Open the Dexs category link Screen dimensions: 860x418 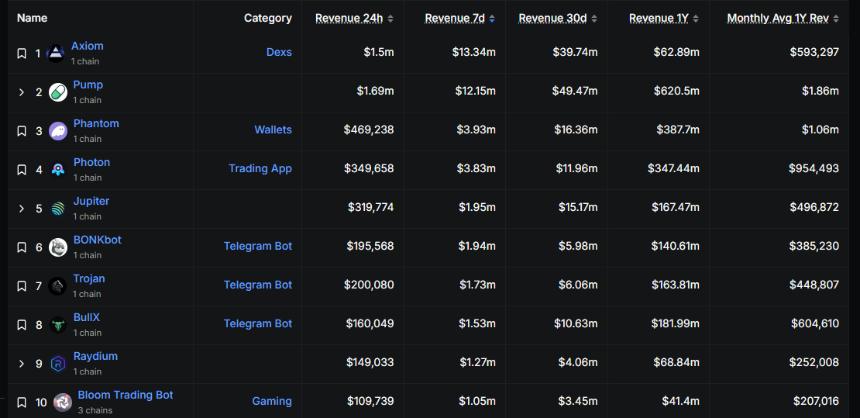(x=279, y=53)
